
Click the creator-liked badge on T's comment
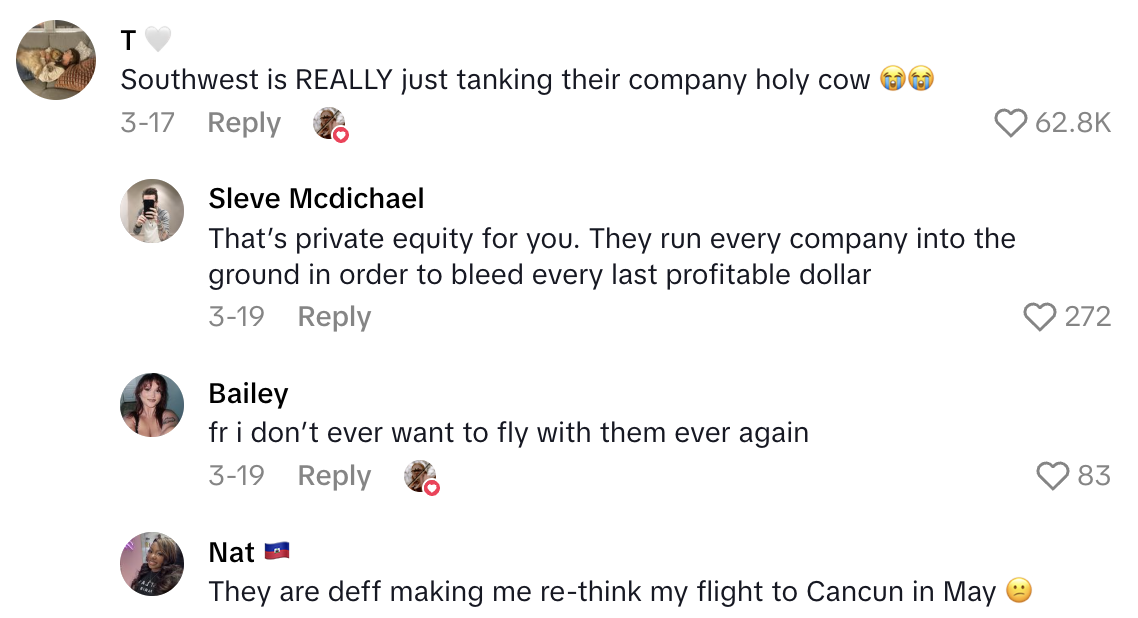[x=330, y=125]
